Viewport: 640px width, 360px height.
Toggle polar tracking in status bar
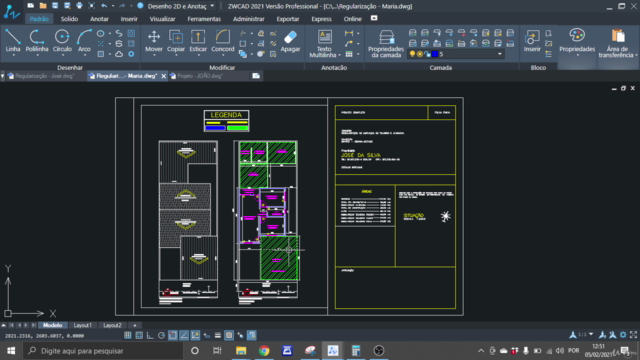click(x=161, y=336)
